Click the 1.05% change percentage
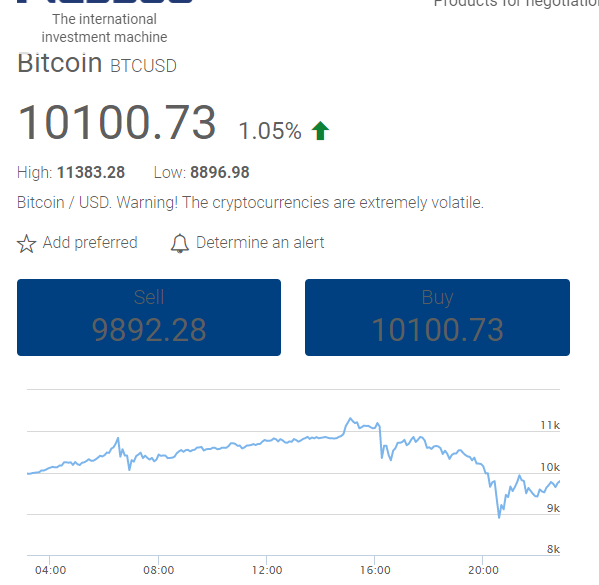 tap(270, 131)
